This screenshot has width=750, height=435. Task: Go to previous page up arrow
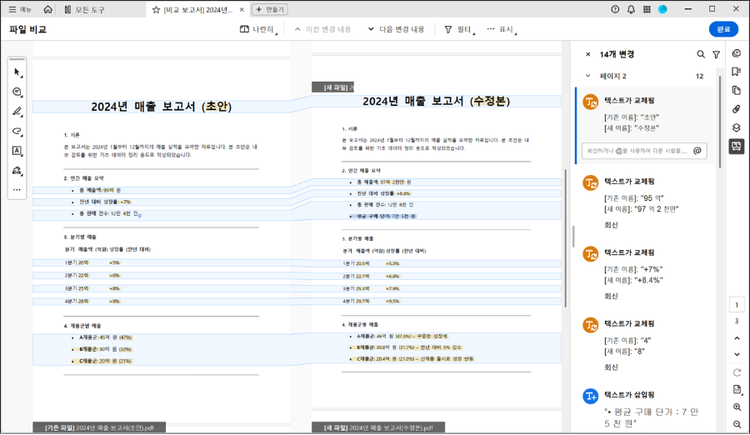point(737,338)
